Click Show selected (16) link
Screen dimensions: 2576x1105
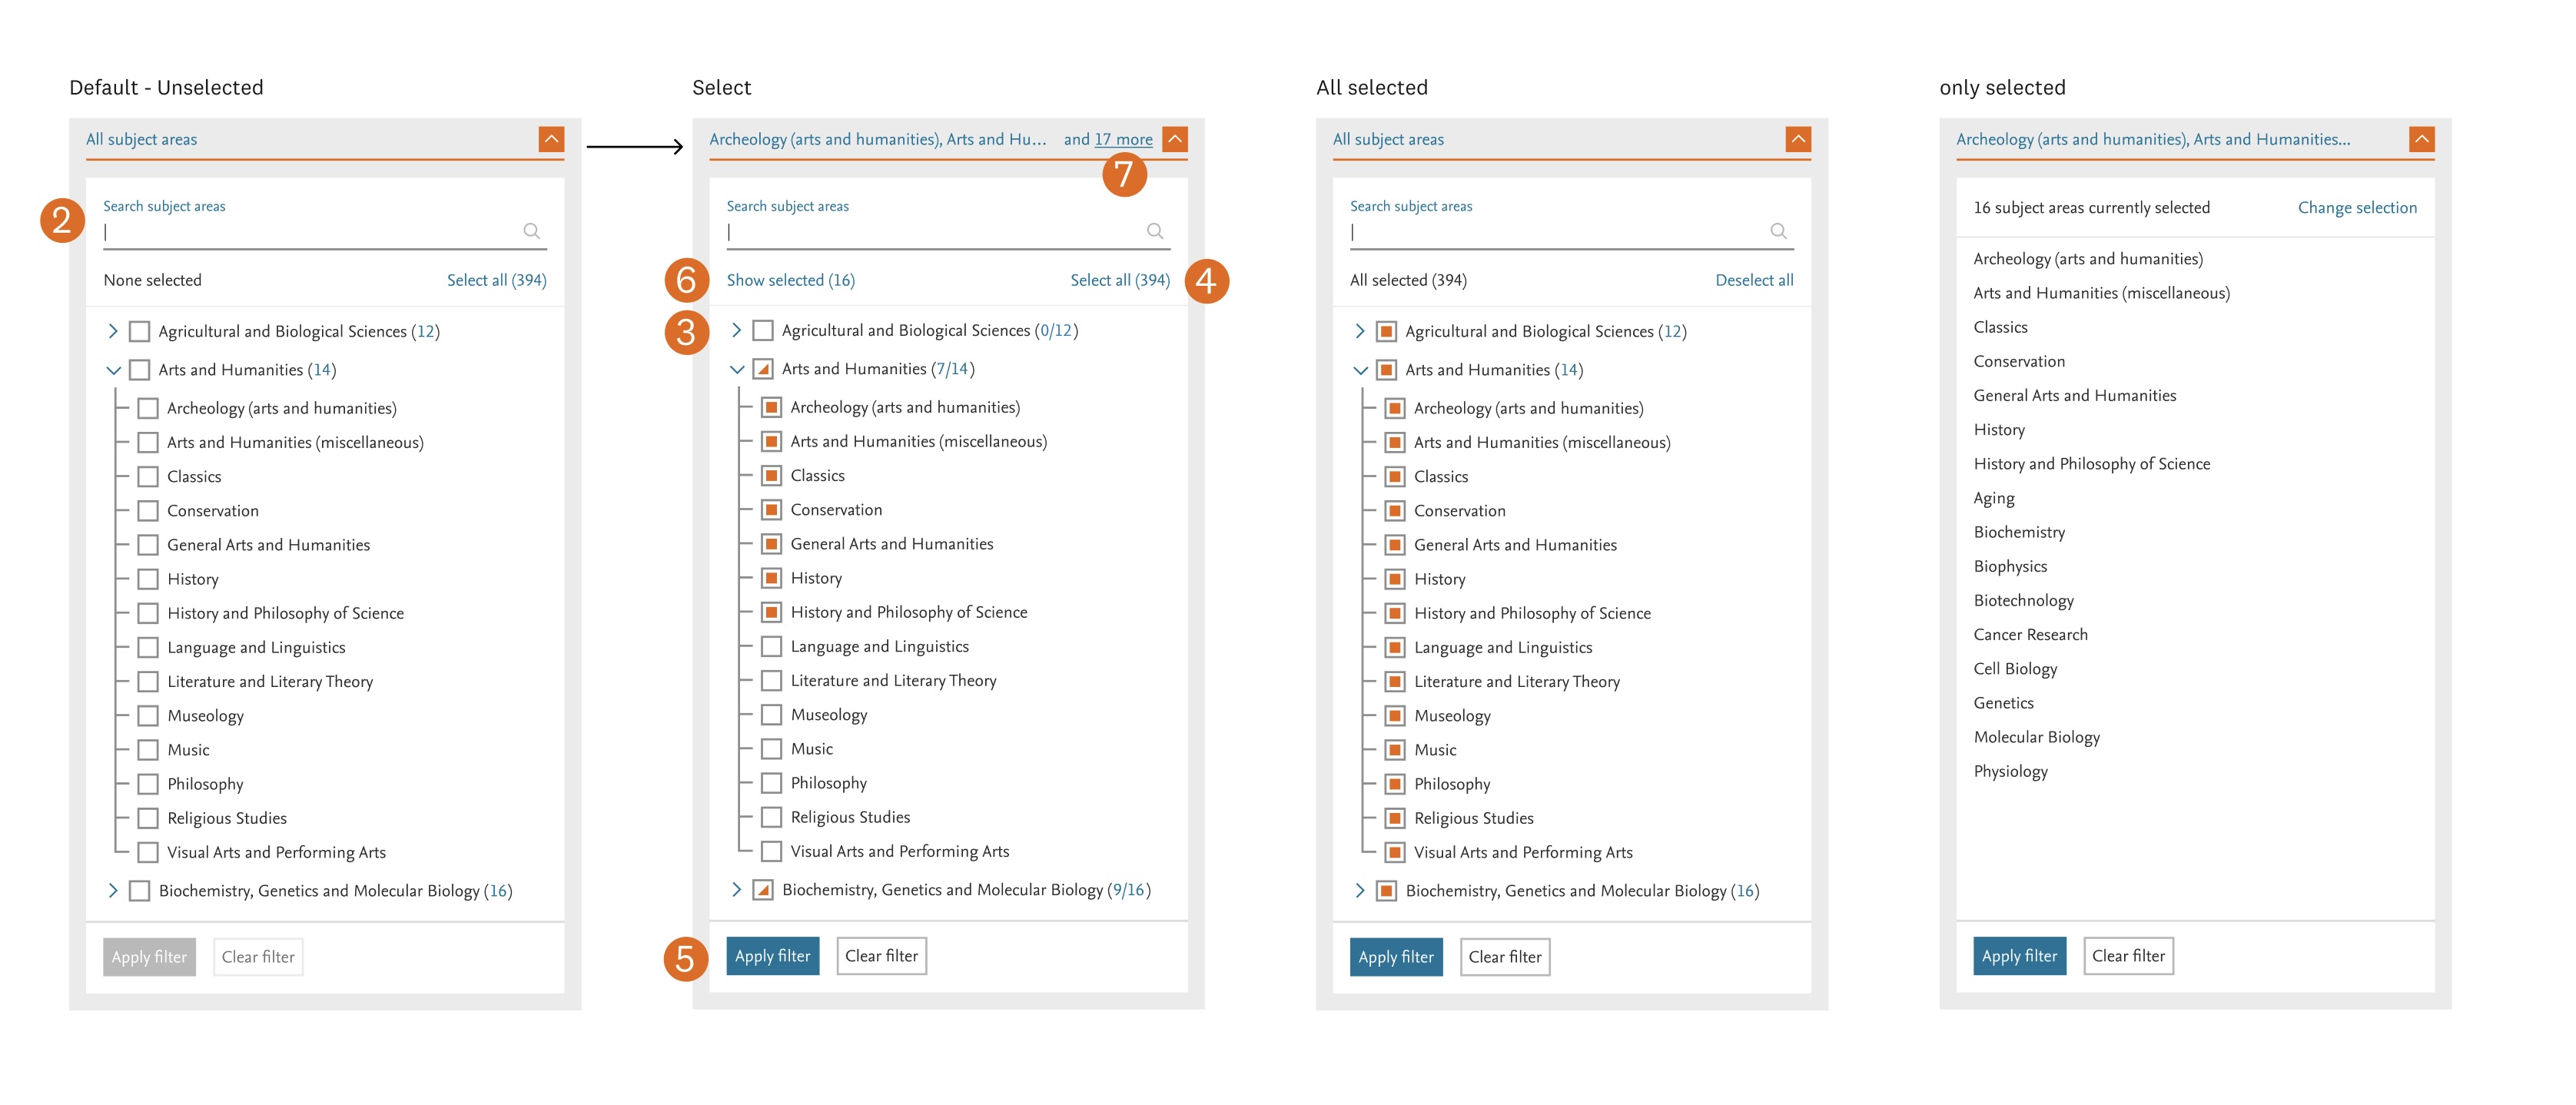tap(791, 280)
